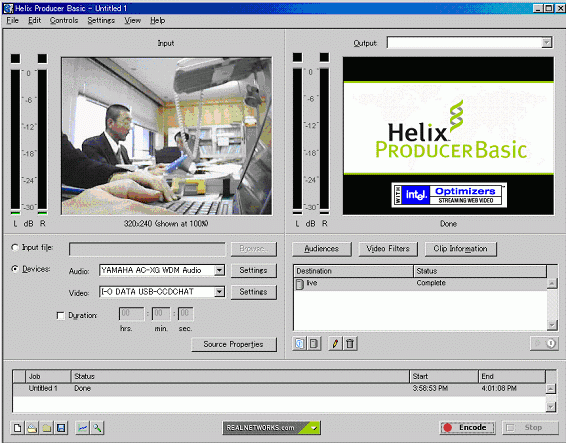Open Video Filters
The width and height of the screenshot is (566, 443).
coord(388,249)
